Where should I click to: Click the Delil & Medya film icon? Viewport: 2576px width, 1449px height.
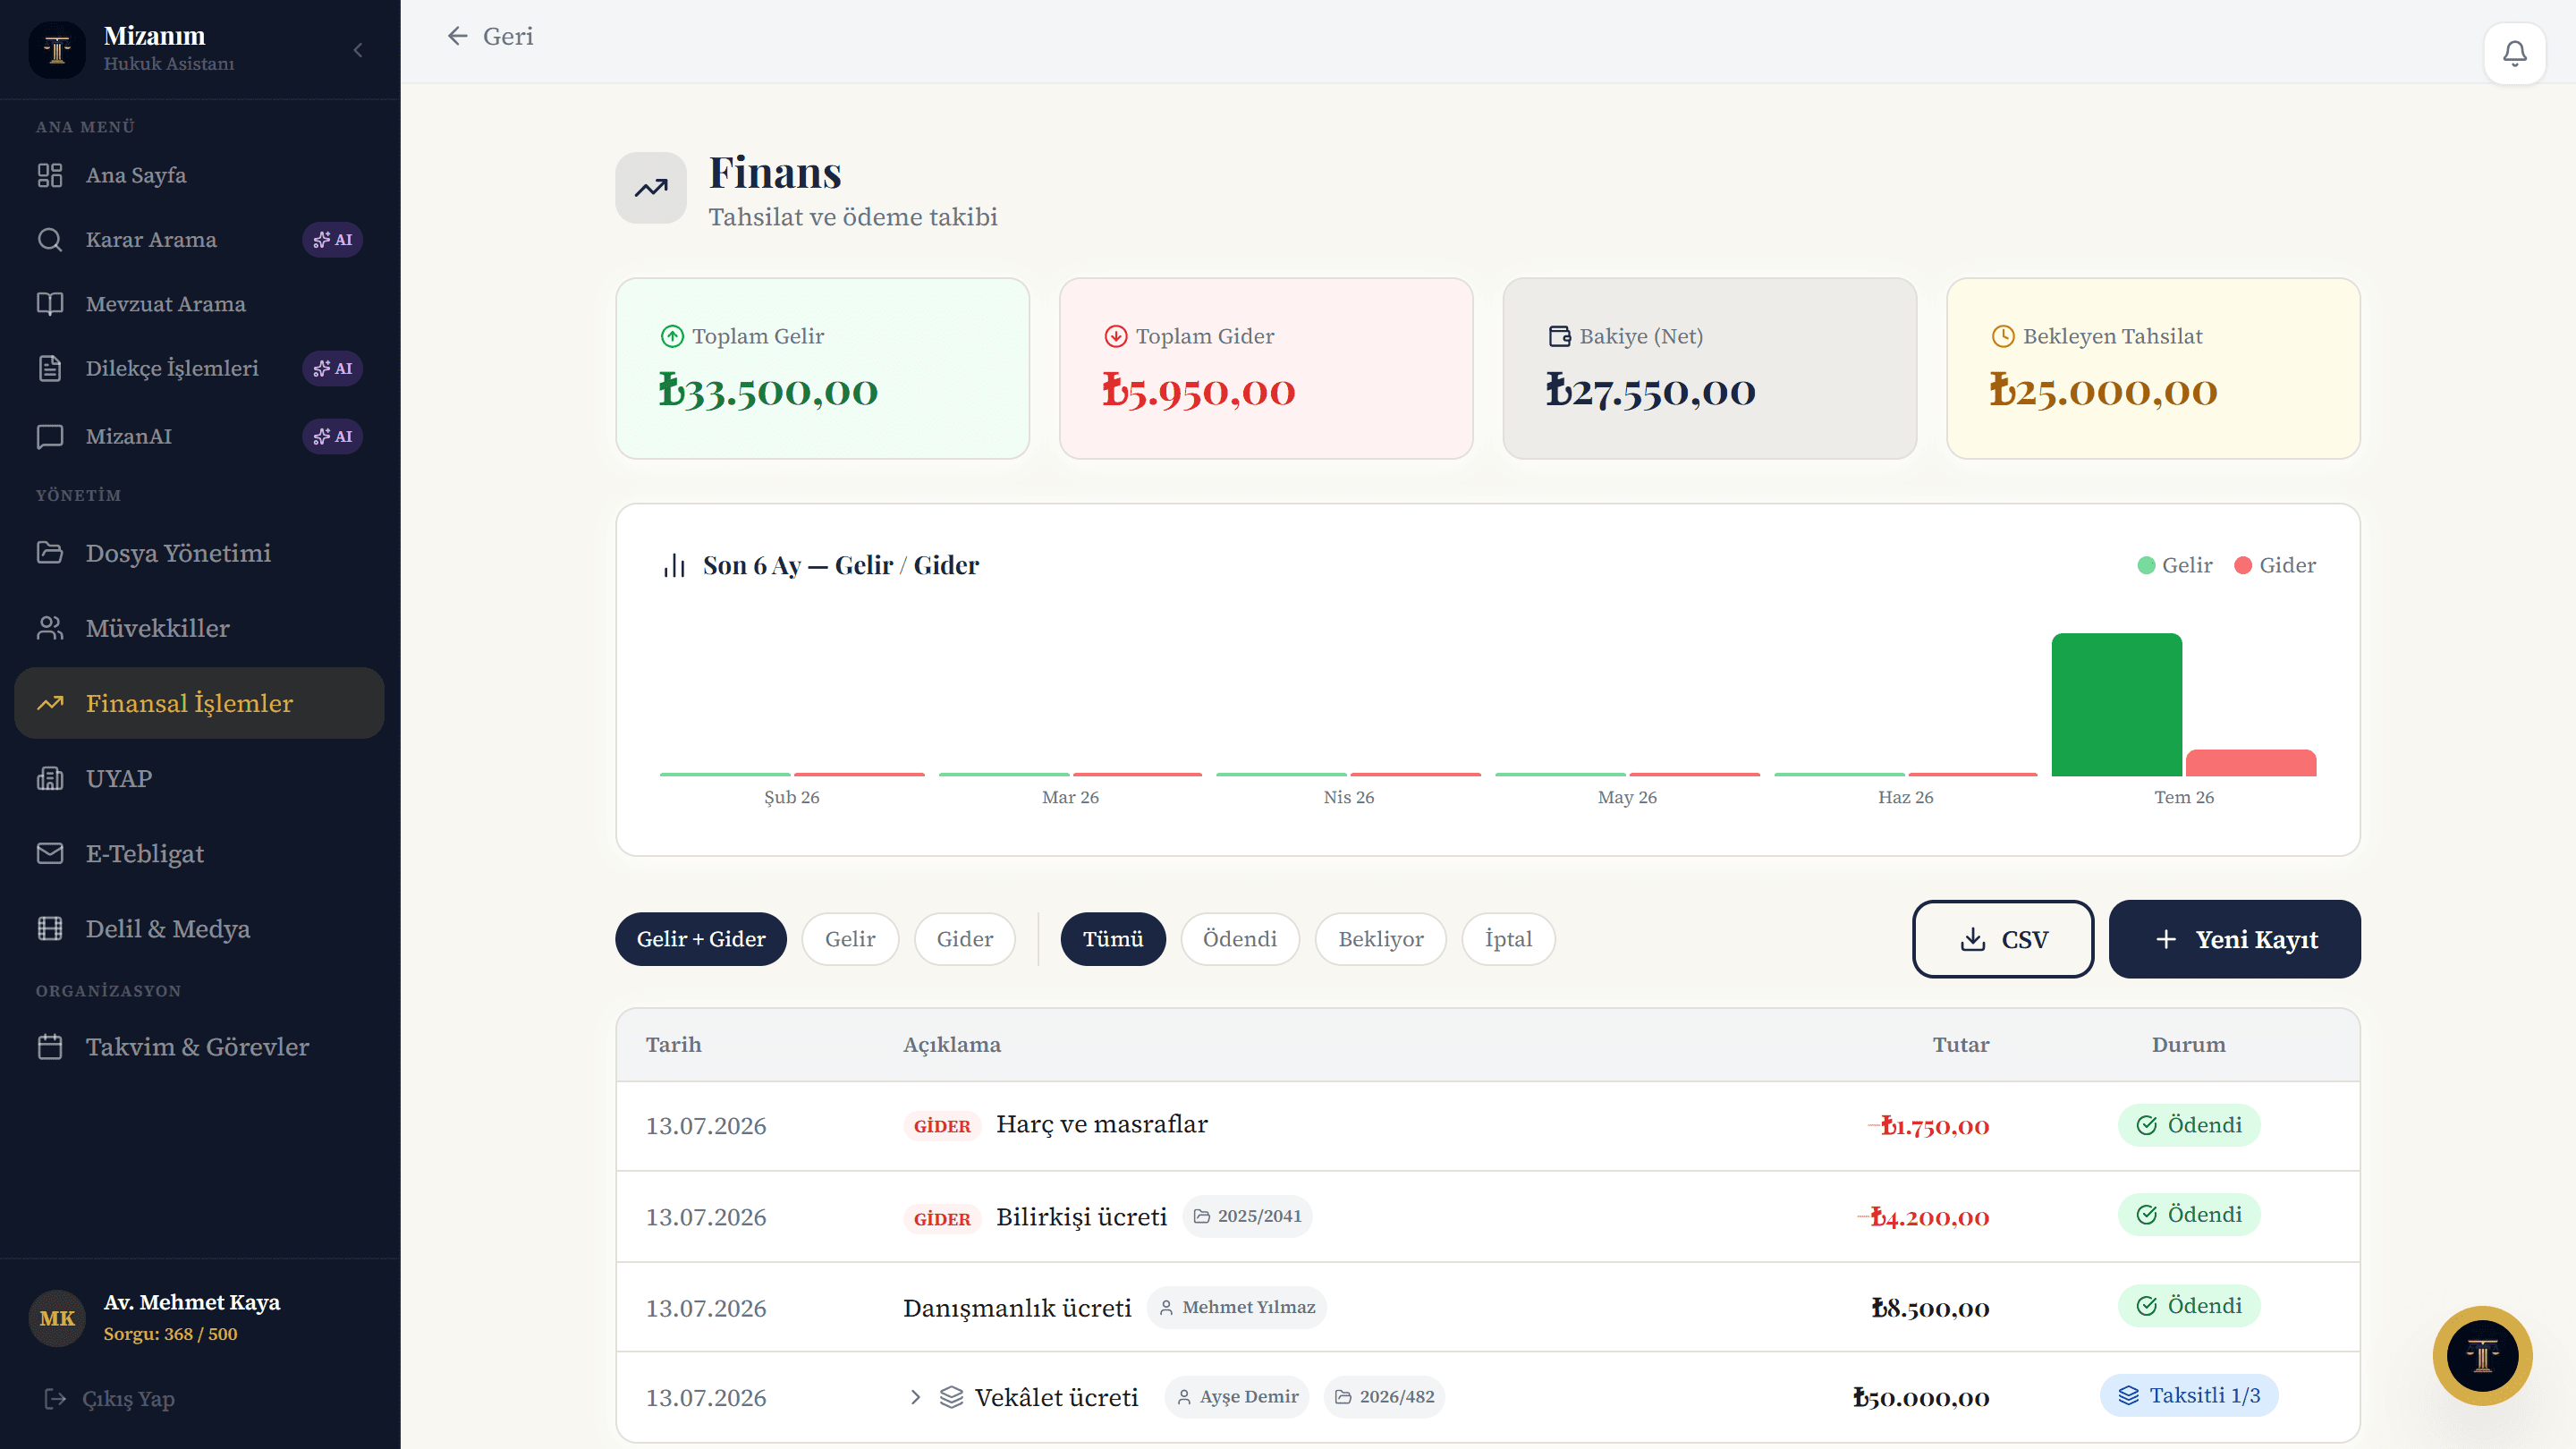pos(50,928)
